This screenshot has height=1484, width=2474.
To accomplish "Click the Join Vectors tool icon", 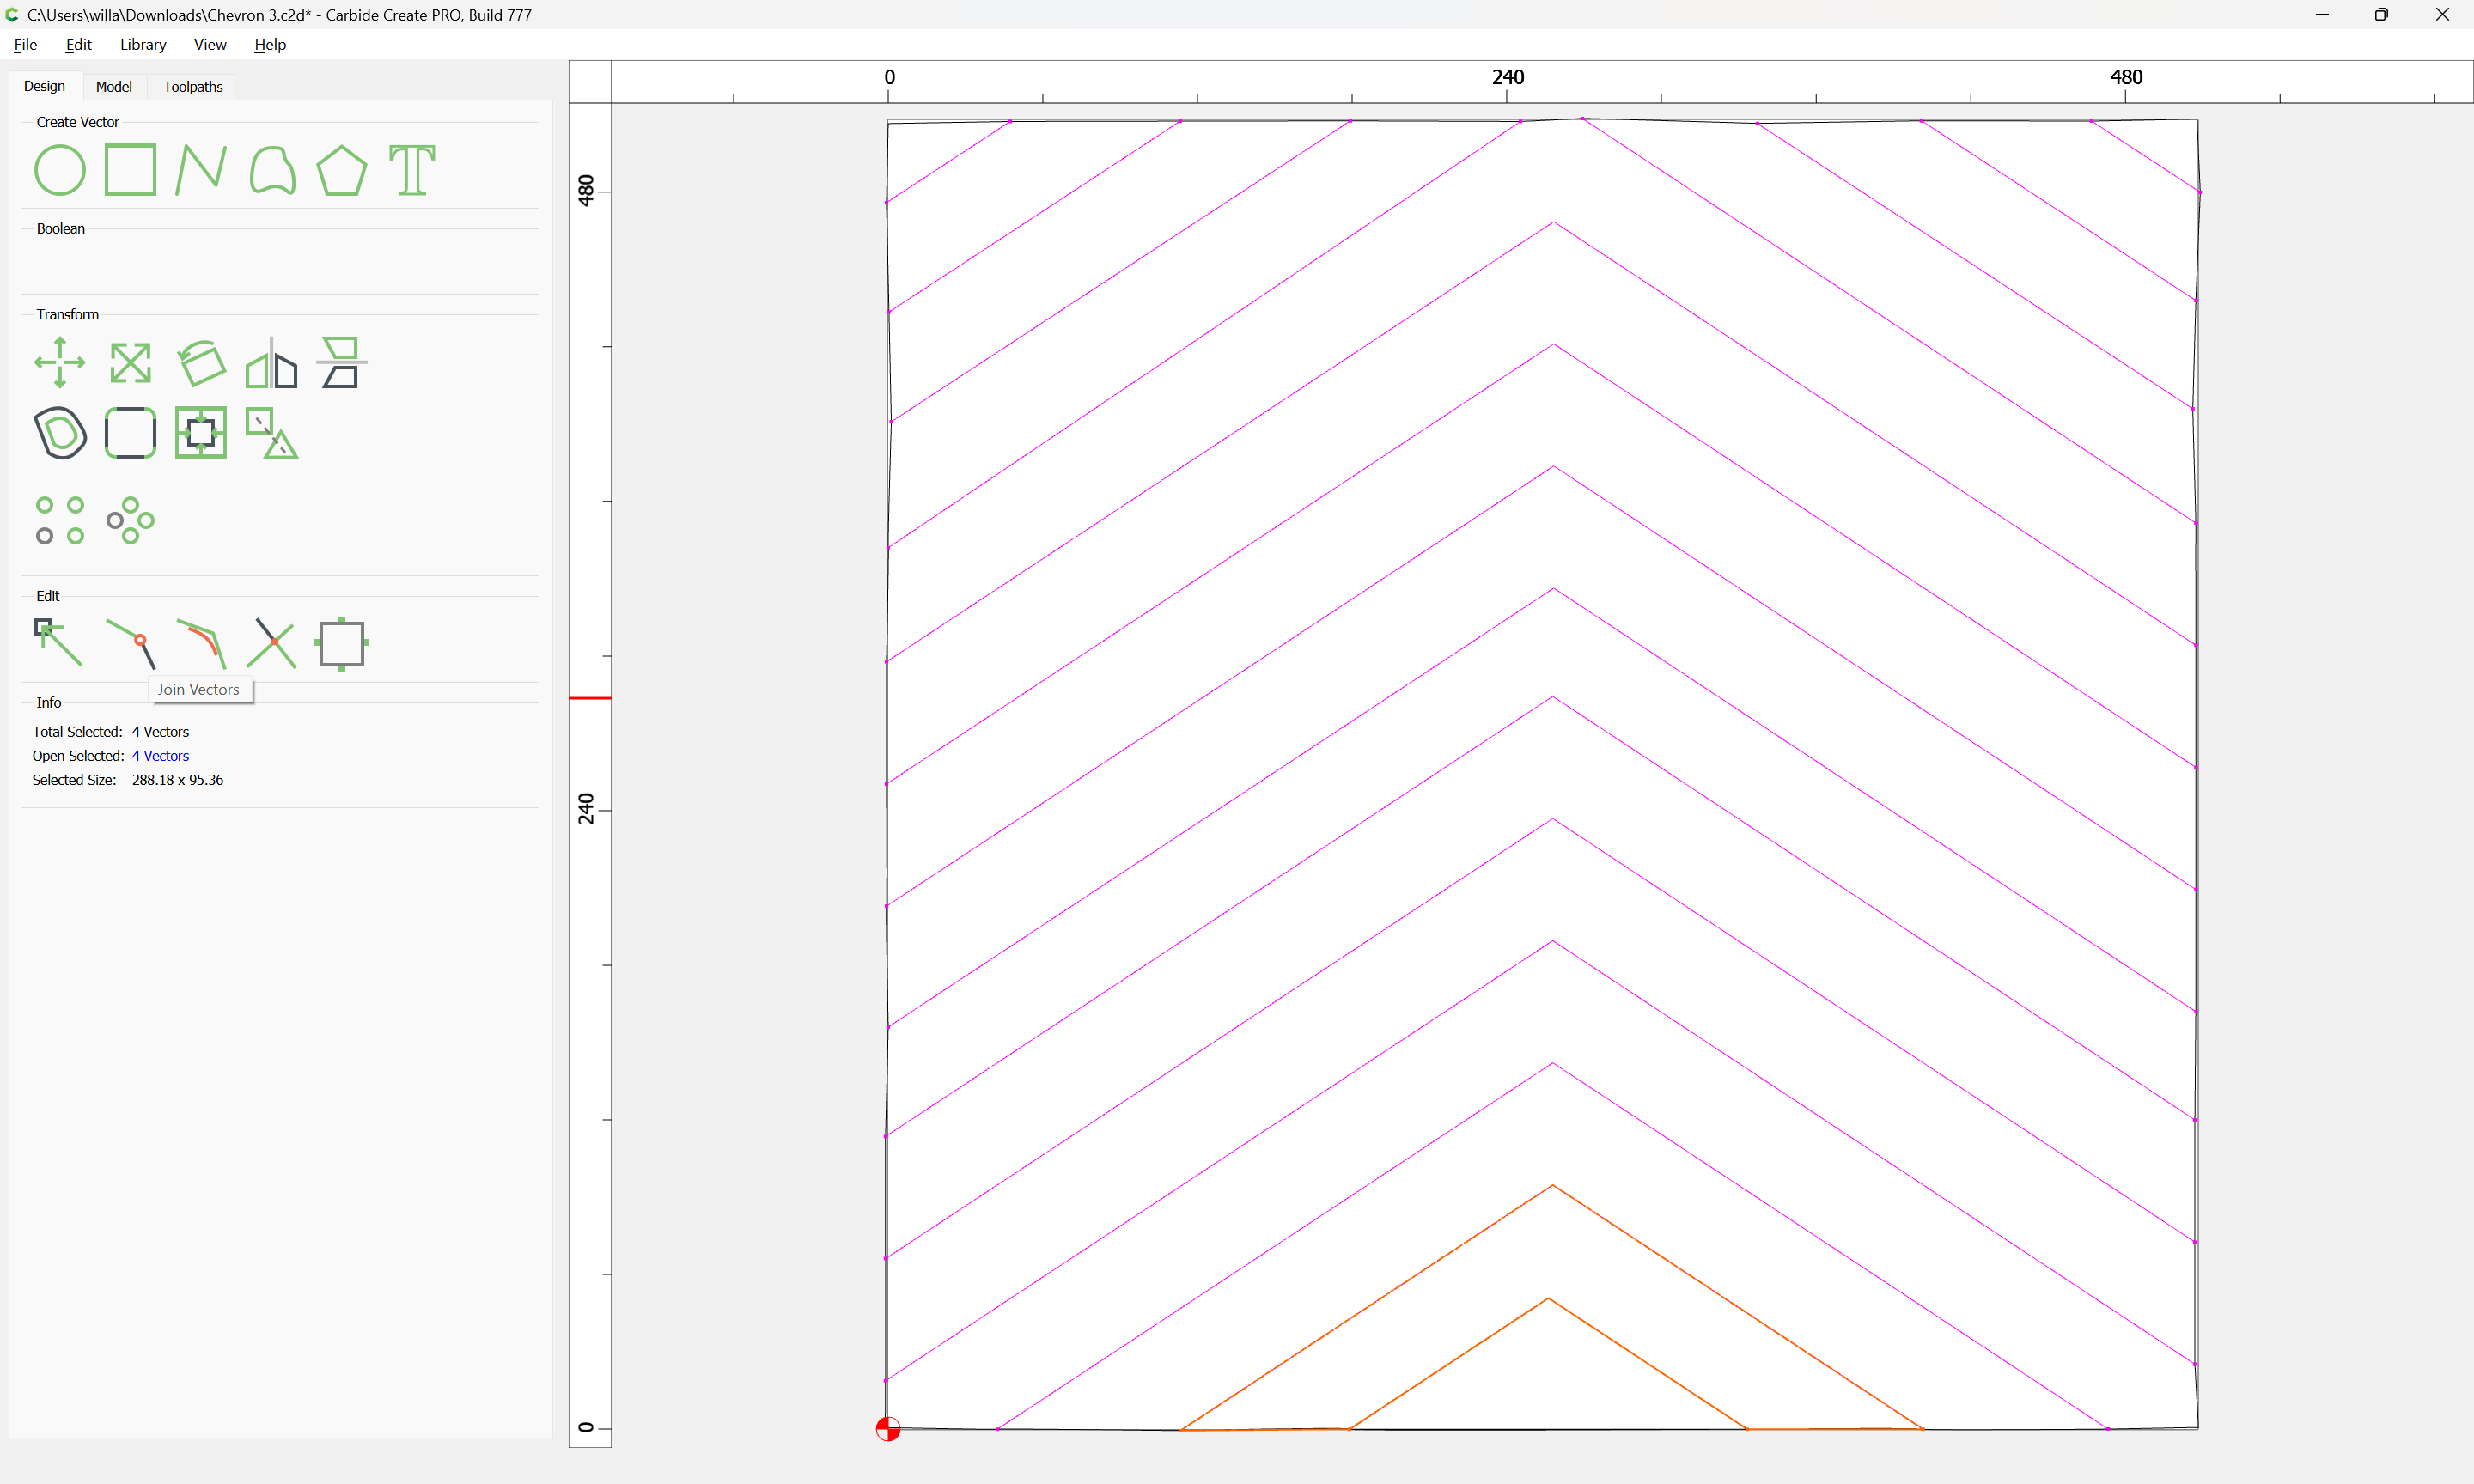I will pos(130,643).
